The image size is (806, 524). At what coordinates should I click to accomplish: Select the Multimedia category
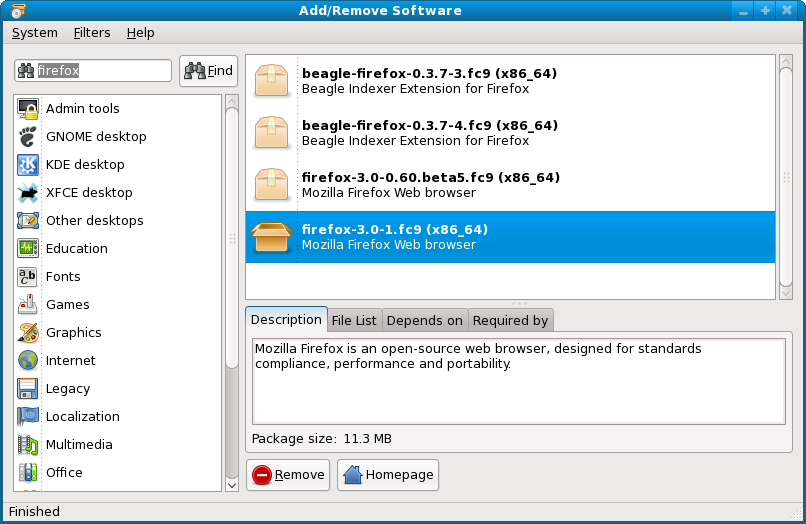click(x=118, y=445)
